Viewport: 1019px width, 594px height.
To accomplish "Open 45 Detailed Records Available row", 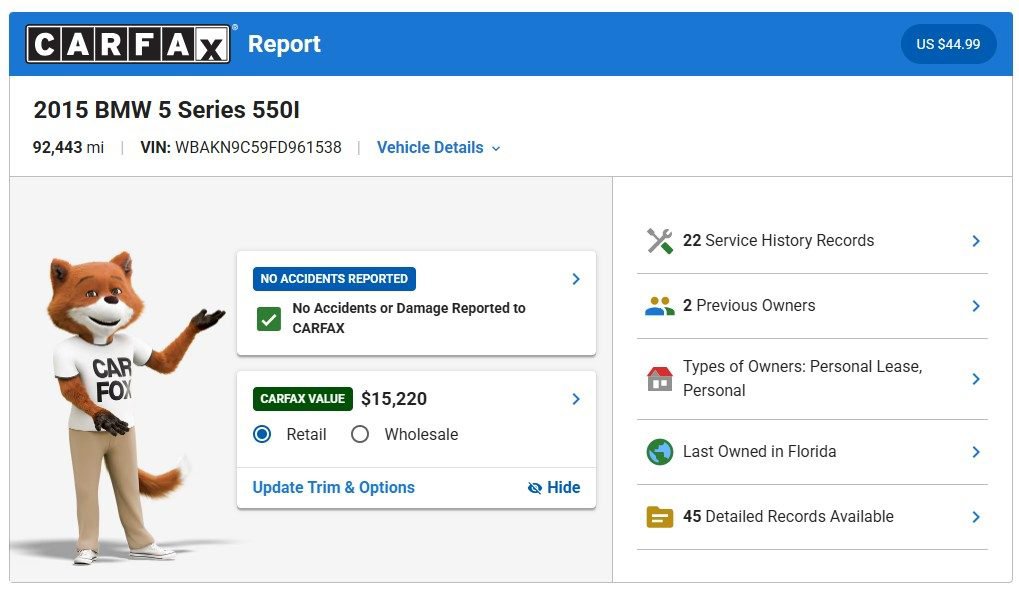I will pyautogui.click(x=812, y=517).
